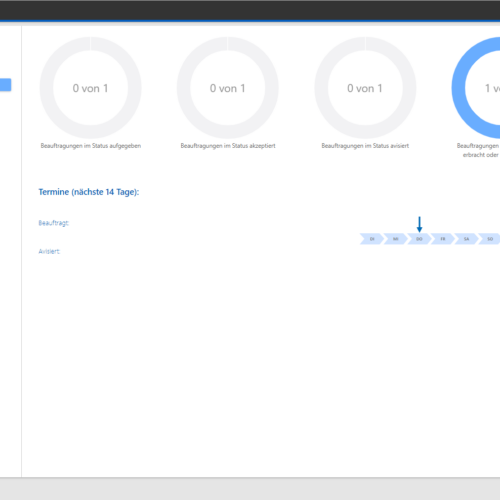The width and height of the screenshot is (500, 500).
Task: Click "Beauftragungen im Status akzeptiert" caption
Action: [228, 146]
